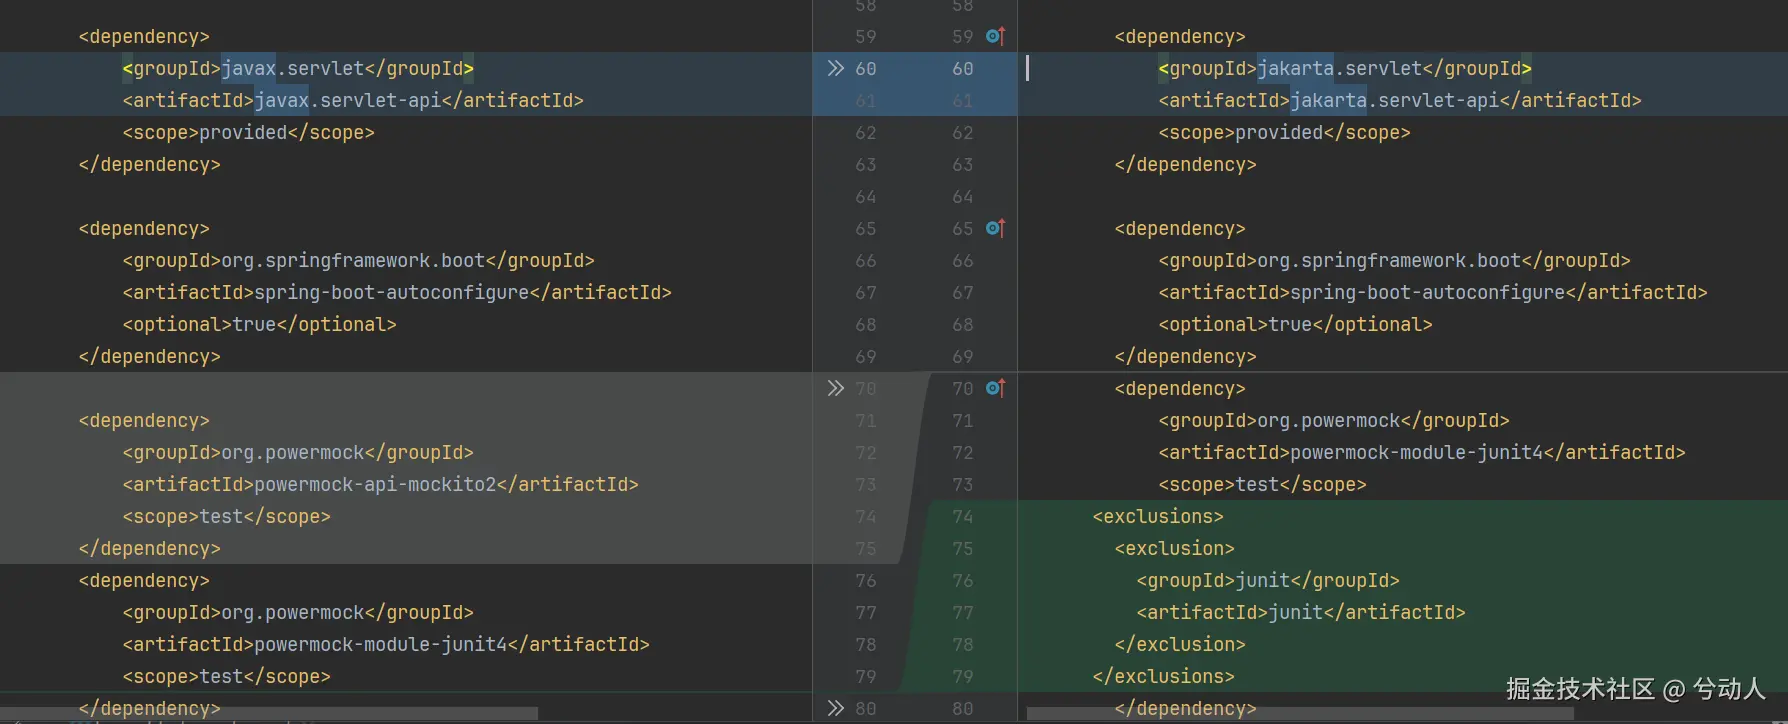Click the gutter marker icon beside line 59
The height and width of the screenshot is (724, 1788).
pyautogui.click(x=995, y=36)
